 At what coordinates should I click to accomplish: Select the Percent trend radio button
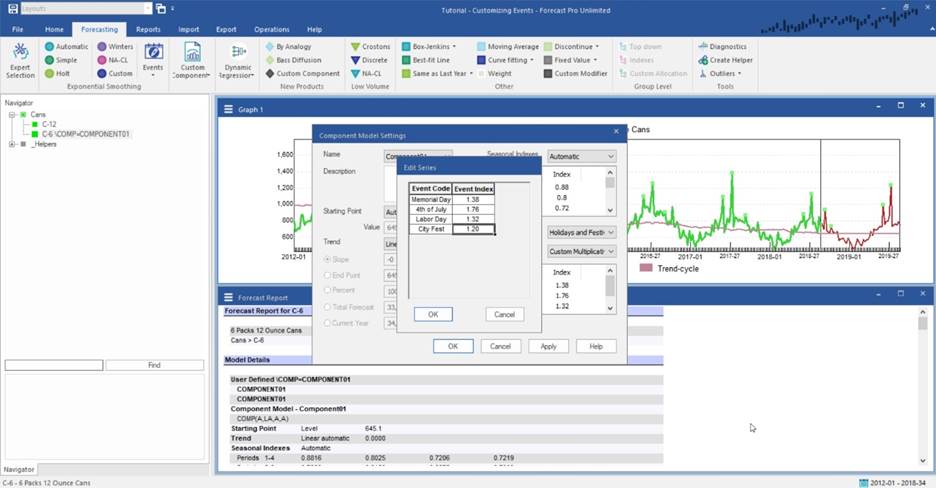pos(328,290)
